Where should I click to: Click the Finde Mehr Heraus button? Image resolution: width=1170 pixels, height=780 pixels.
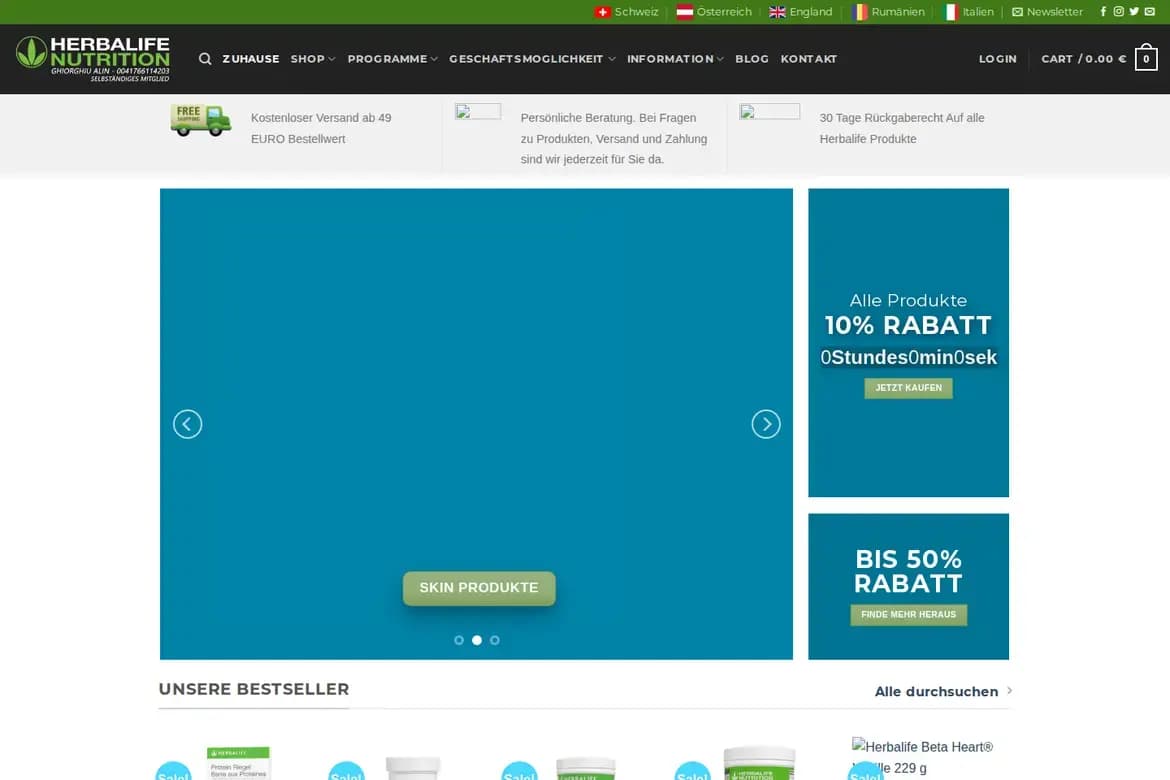[908, 615]
